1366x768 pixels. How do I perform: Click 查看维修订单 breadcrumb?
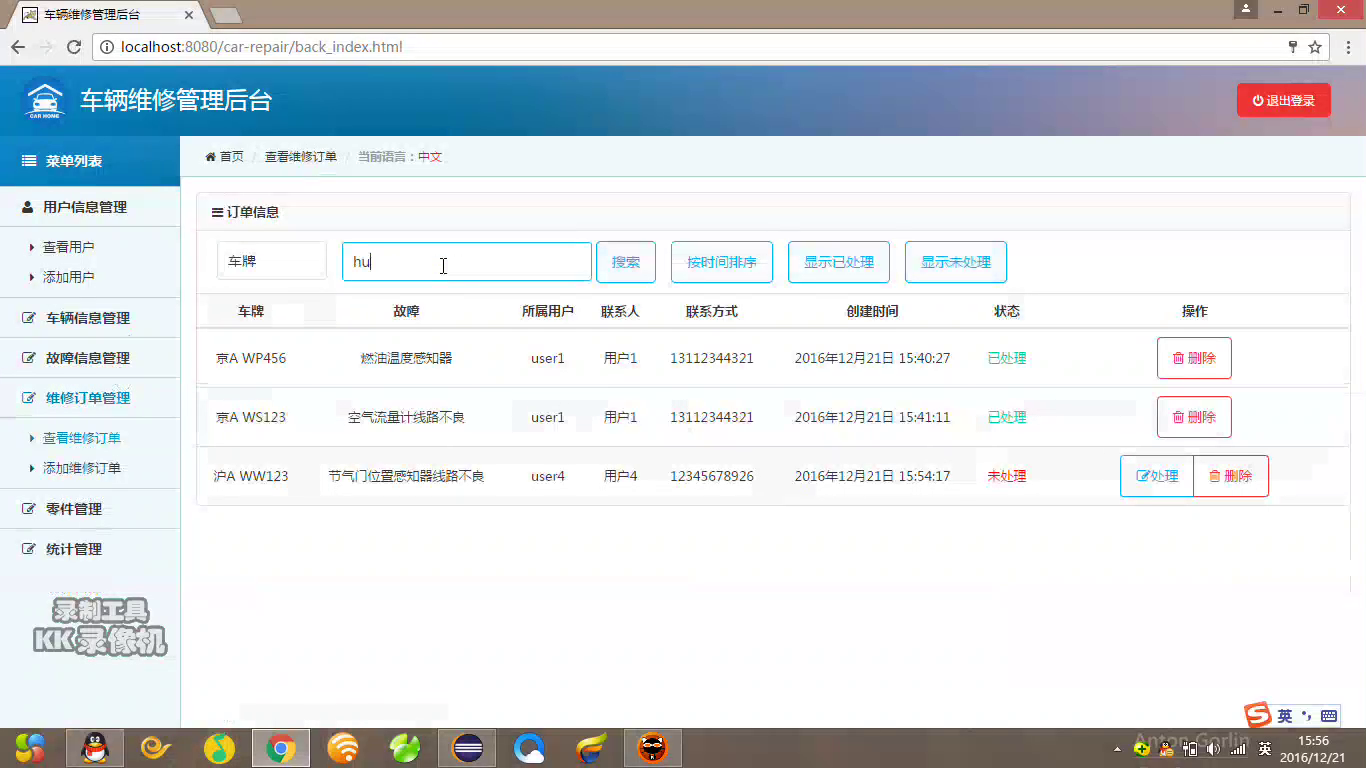tap(301, 157)
